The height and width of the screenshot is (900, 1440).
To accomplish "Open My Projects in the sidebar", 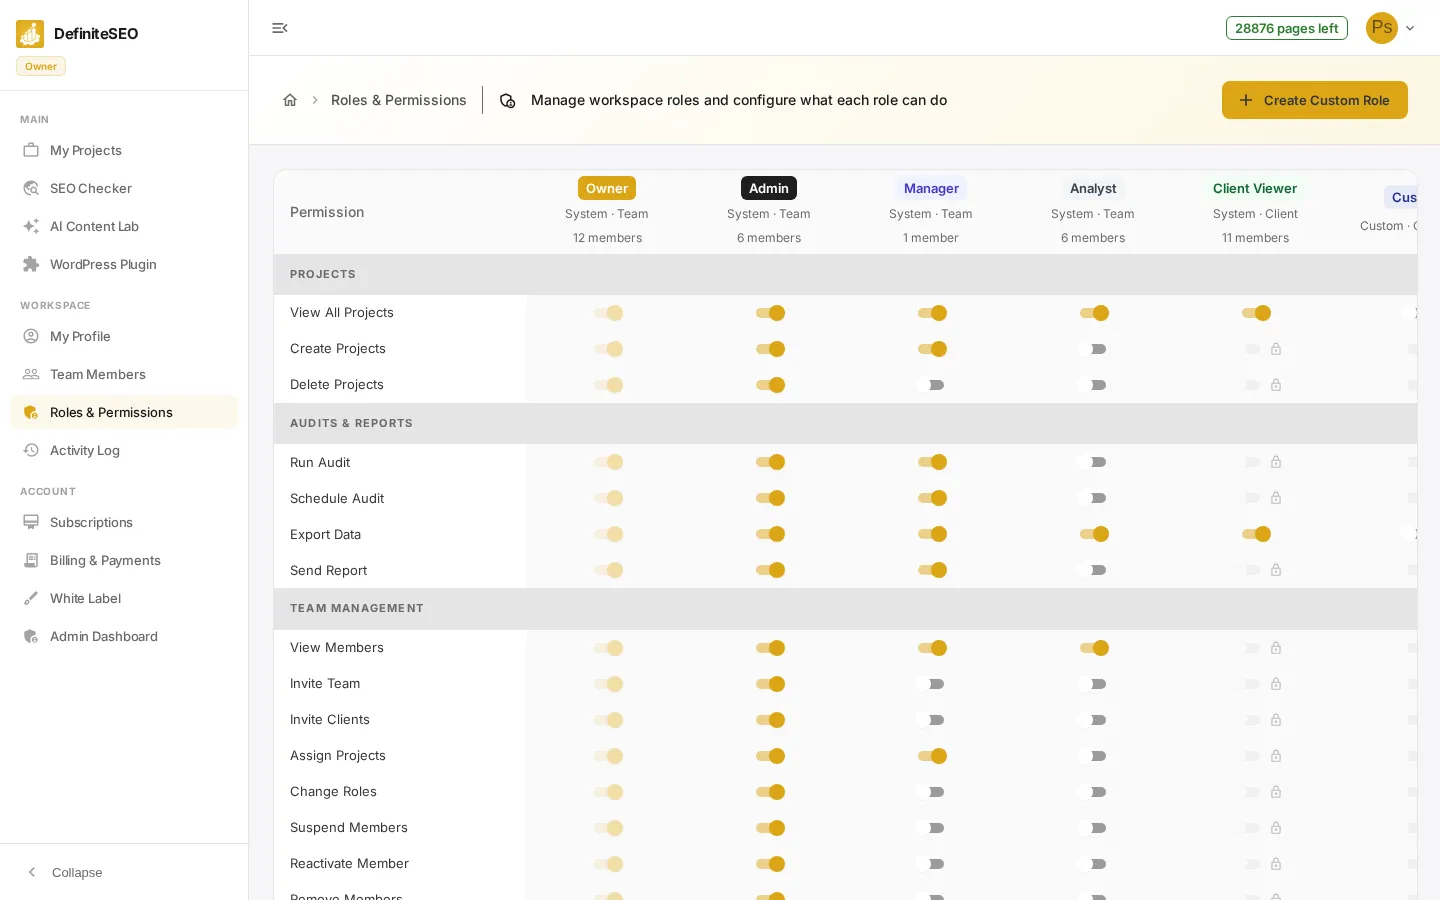I will pos(124,150).
